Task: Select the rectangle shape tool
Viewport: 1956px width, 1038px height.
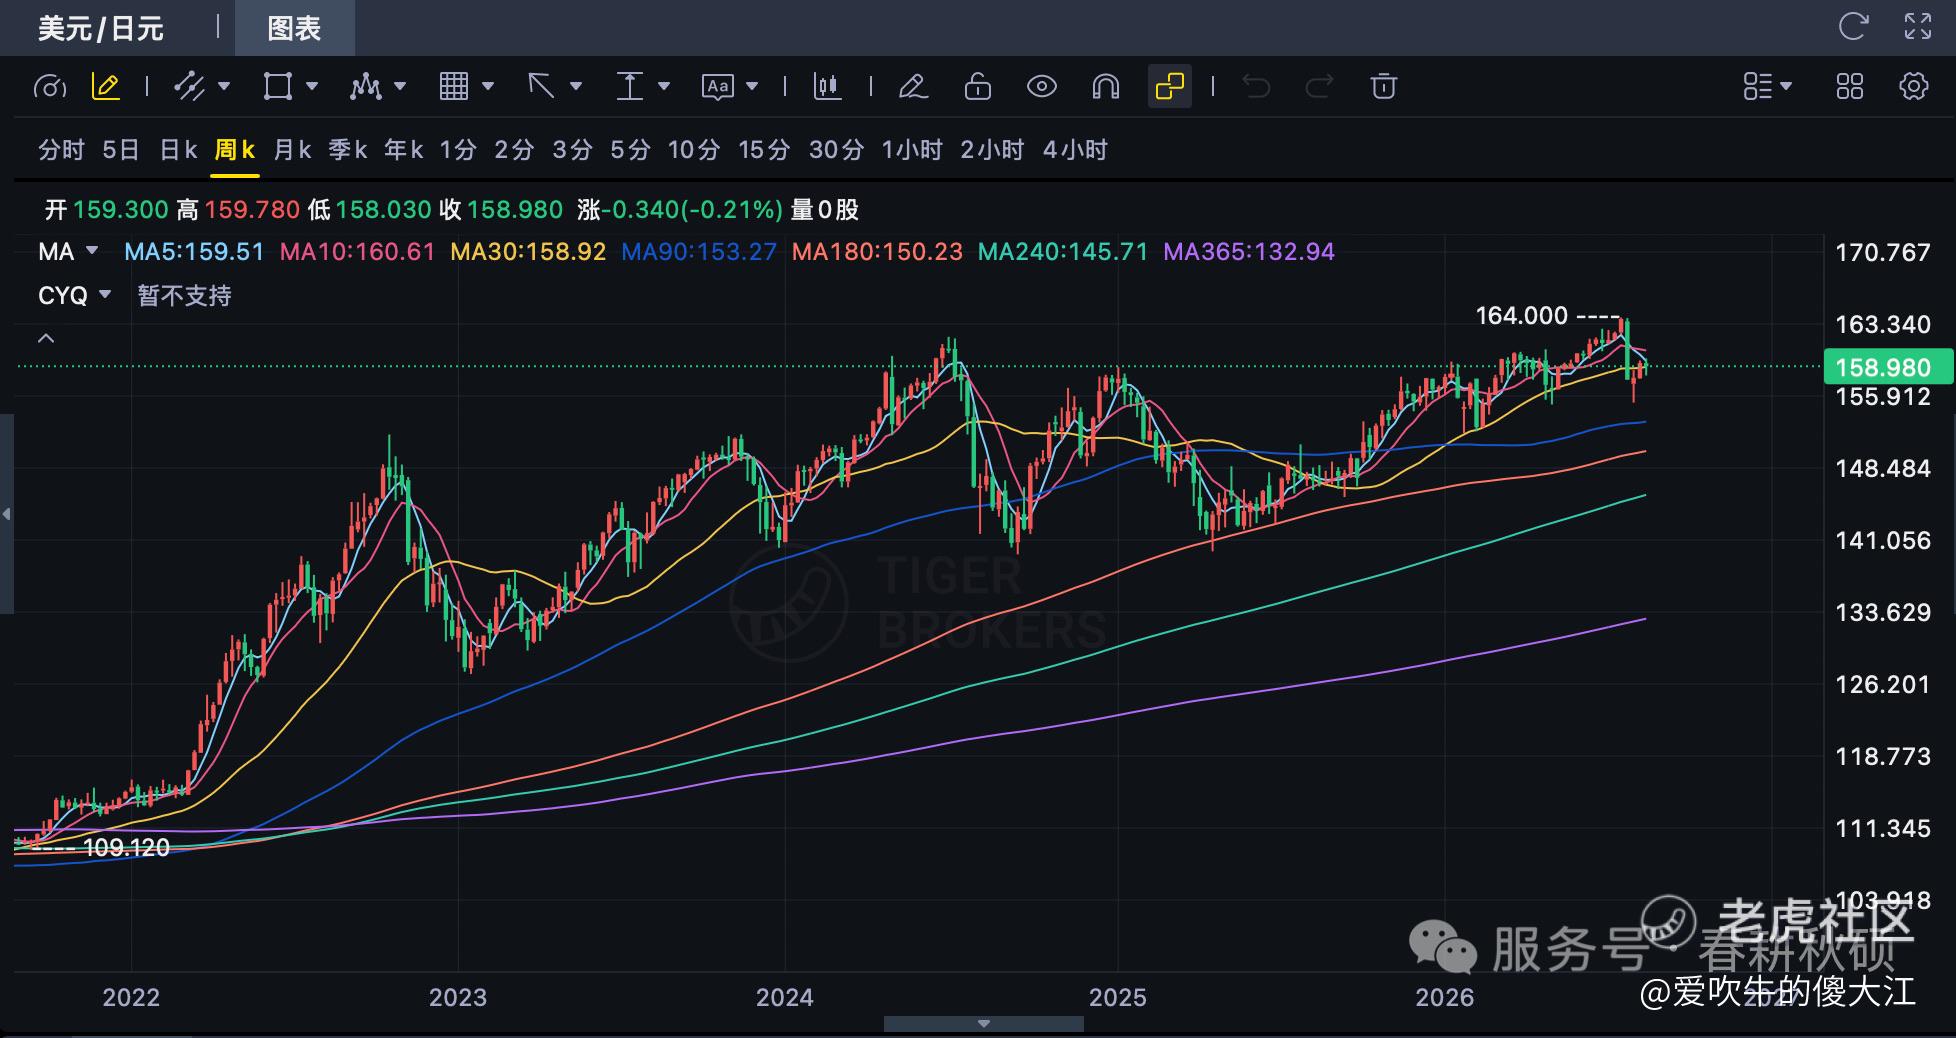Action: (277, 87)
